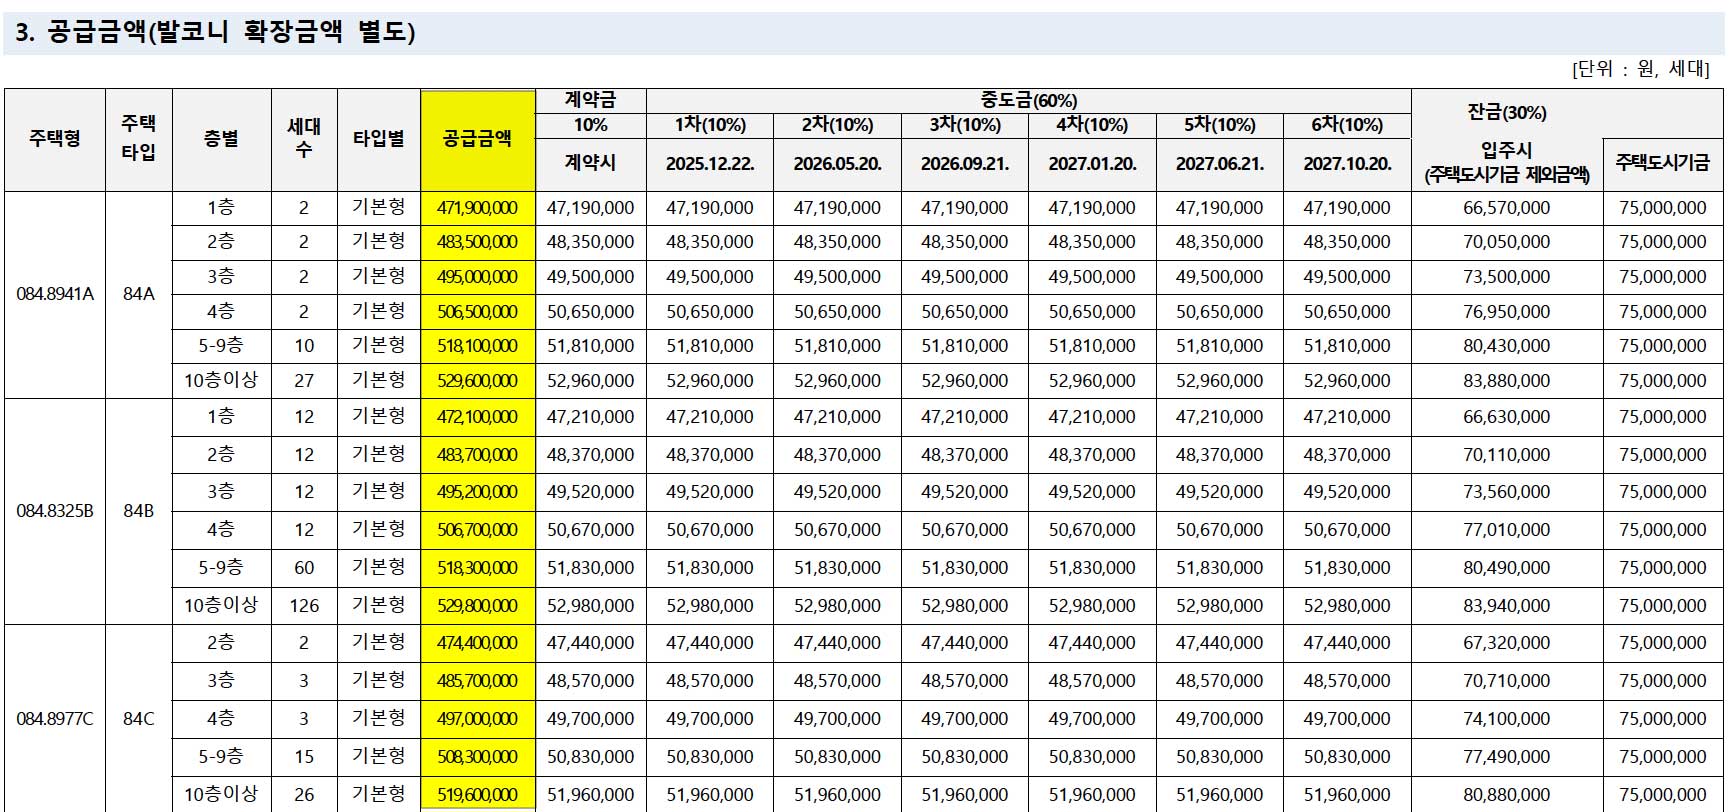Select supply price 471,900,000

click(478, 208)
